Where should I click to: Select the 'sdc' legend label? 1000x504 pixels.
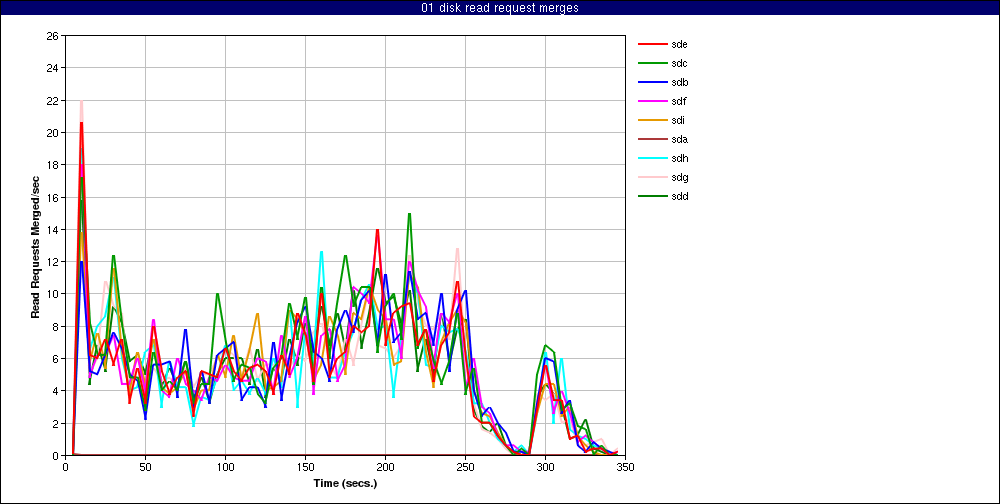click(680, 63)
